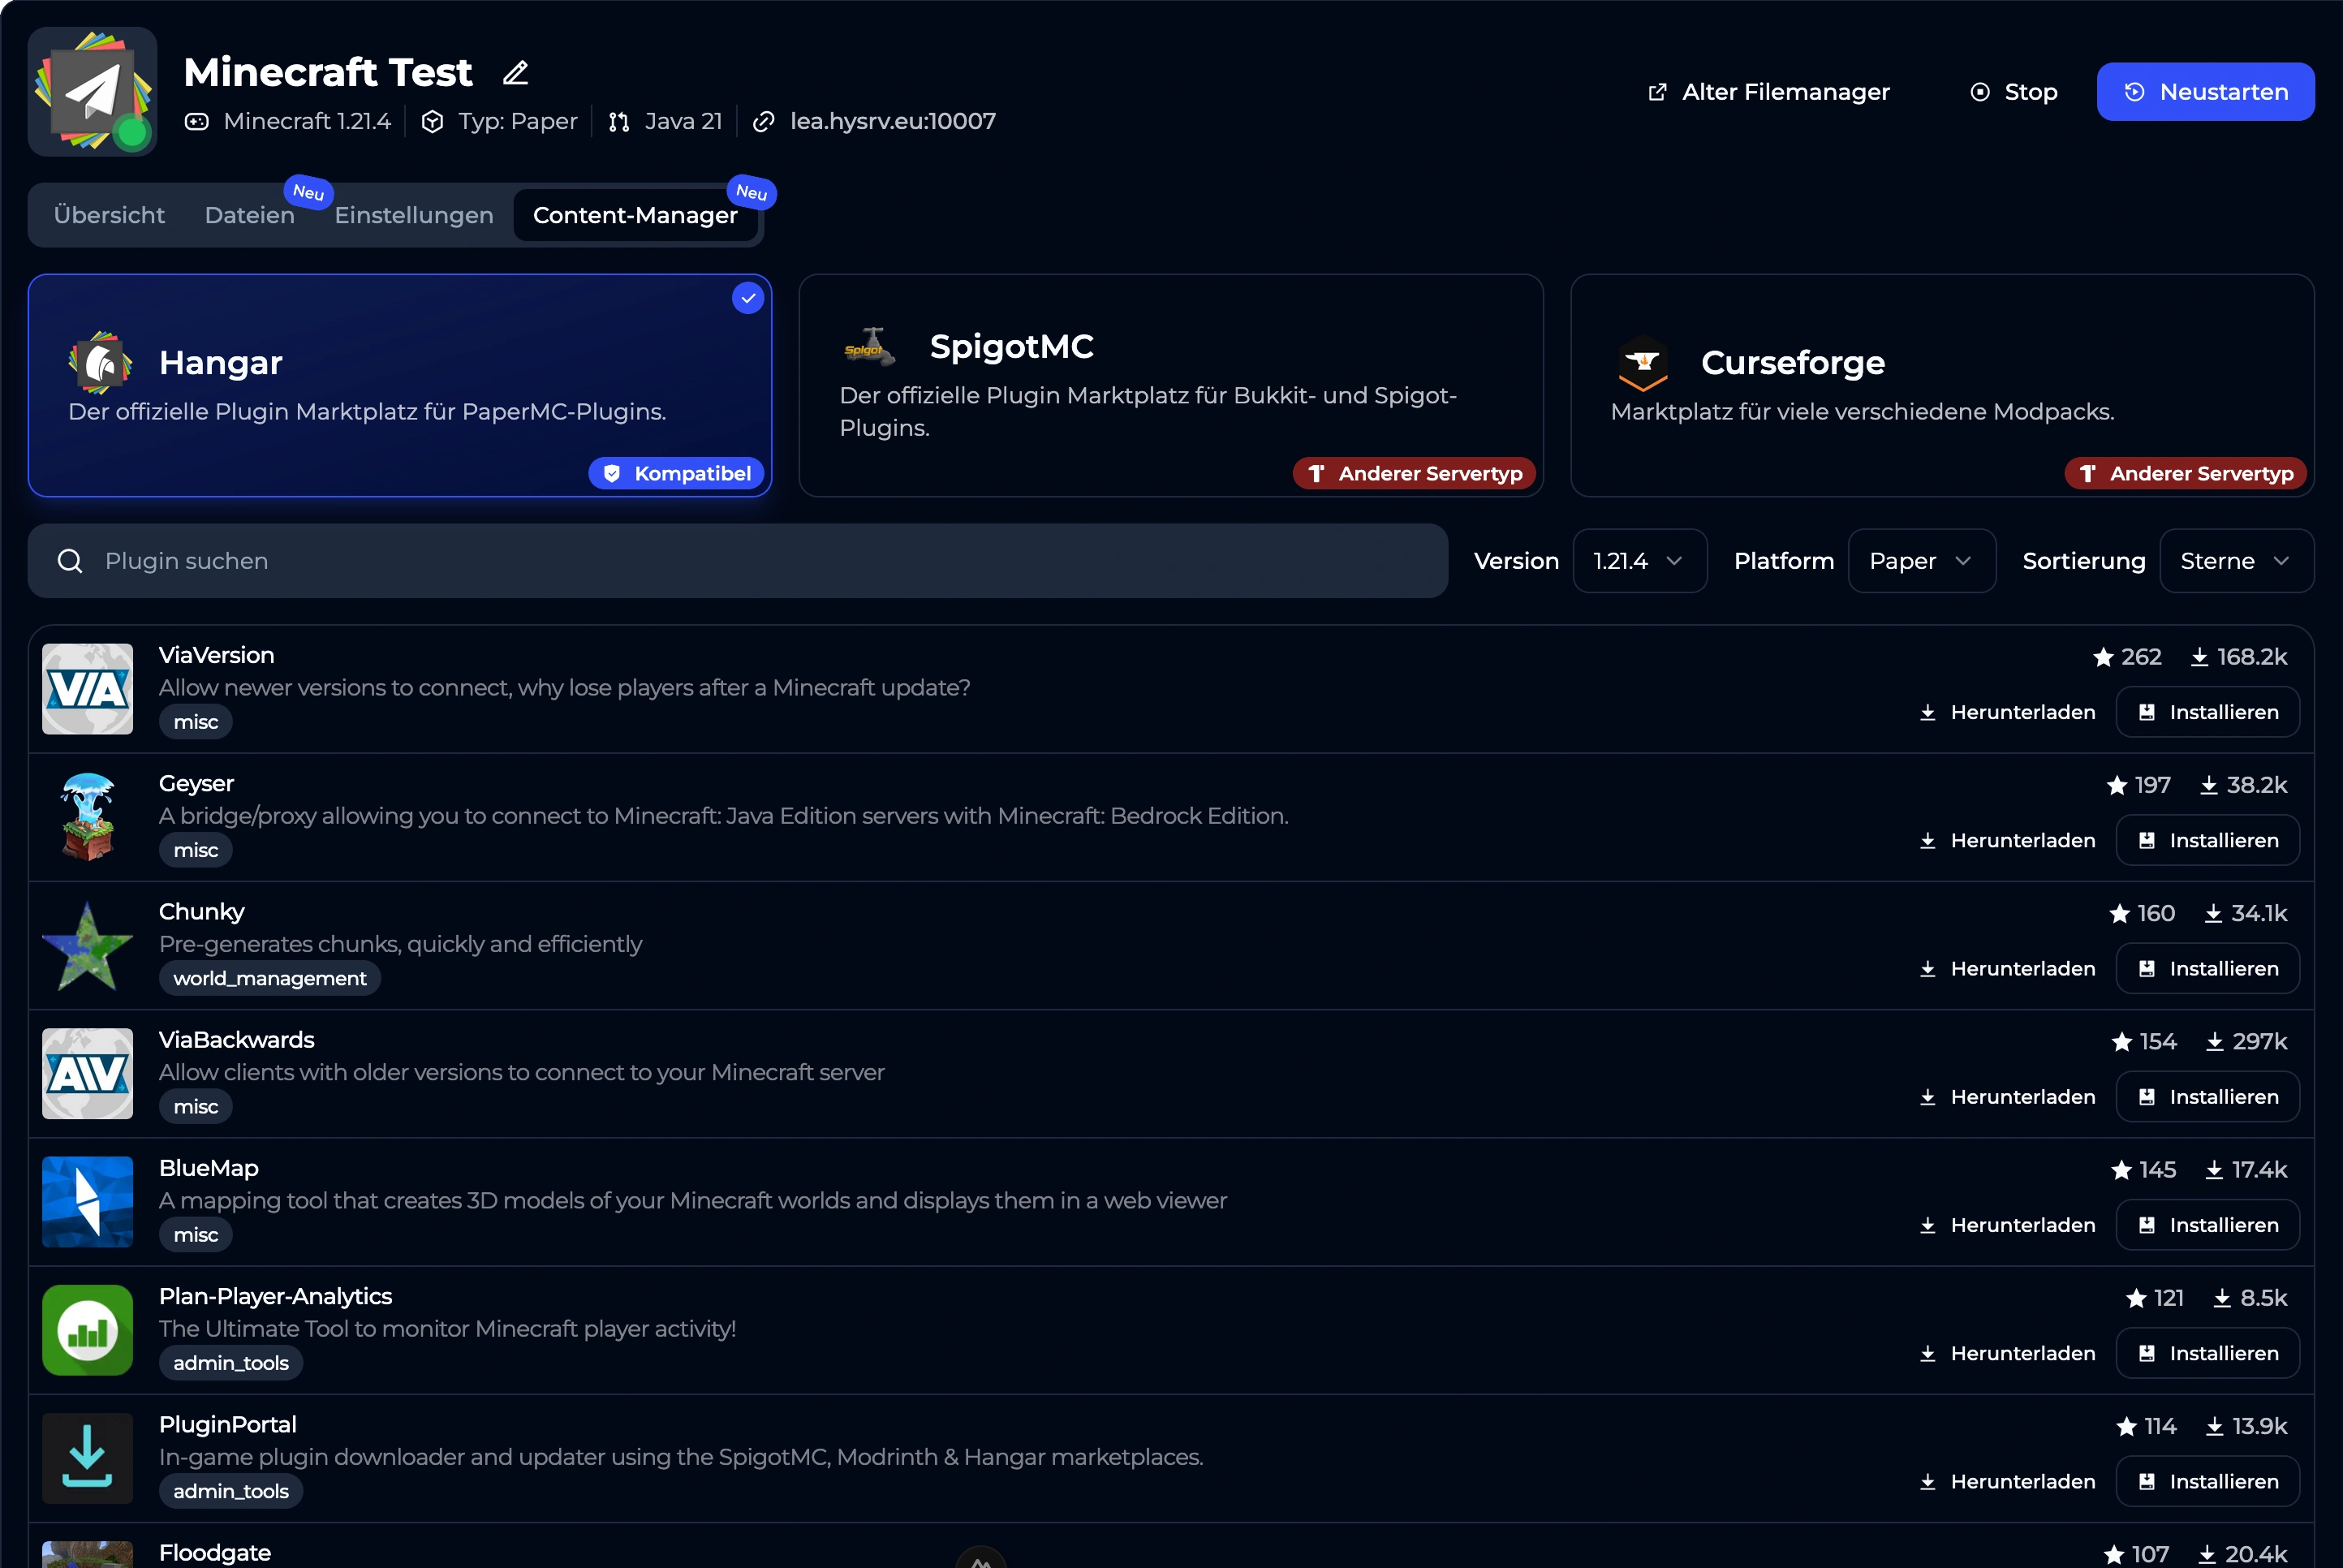The image size is (2343, 1568).
Task: Select the SpigotMC marketplace card
Action: (x=1170, y=385)
